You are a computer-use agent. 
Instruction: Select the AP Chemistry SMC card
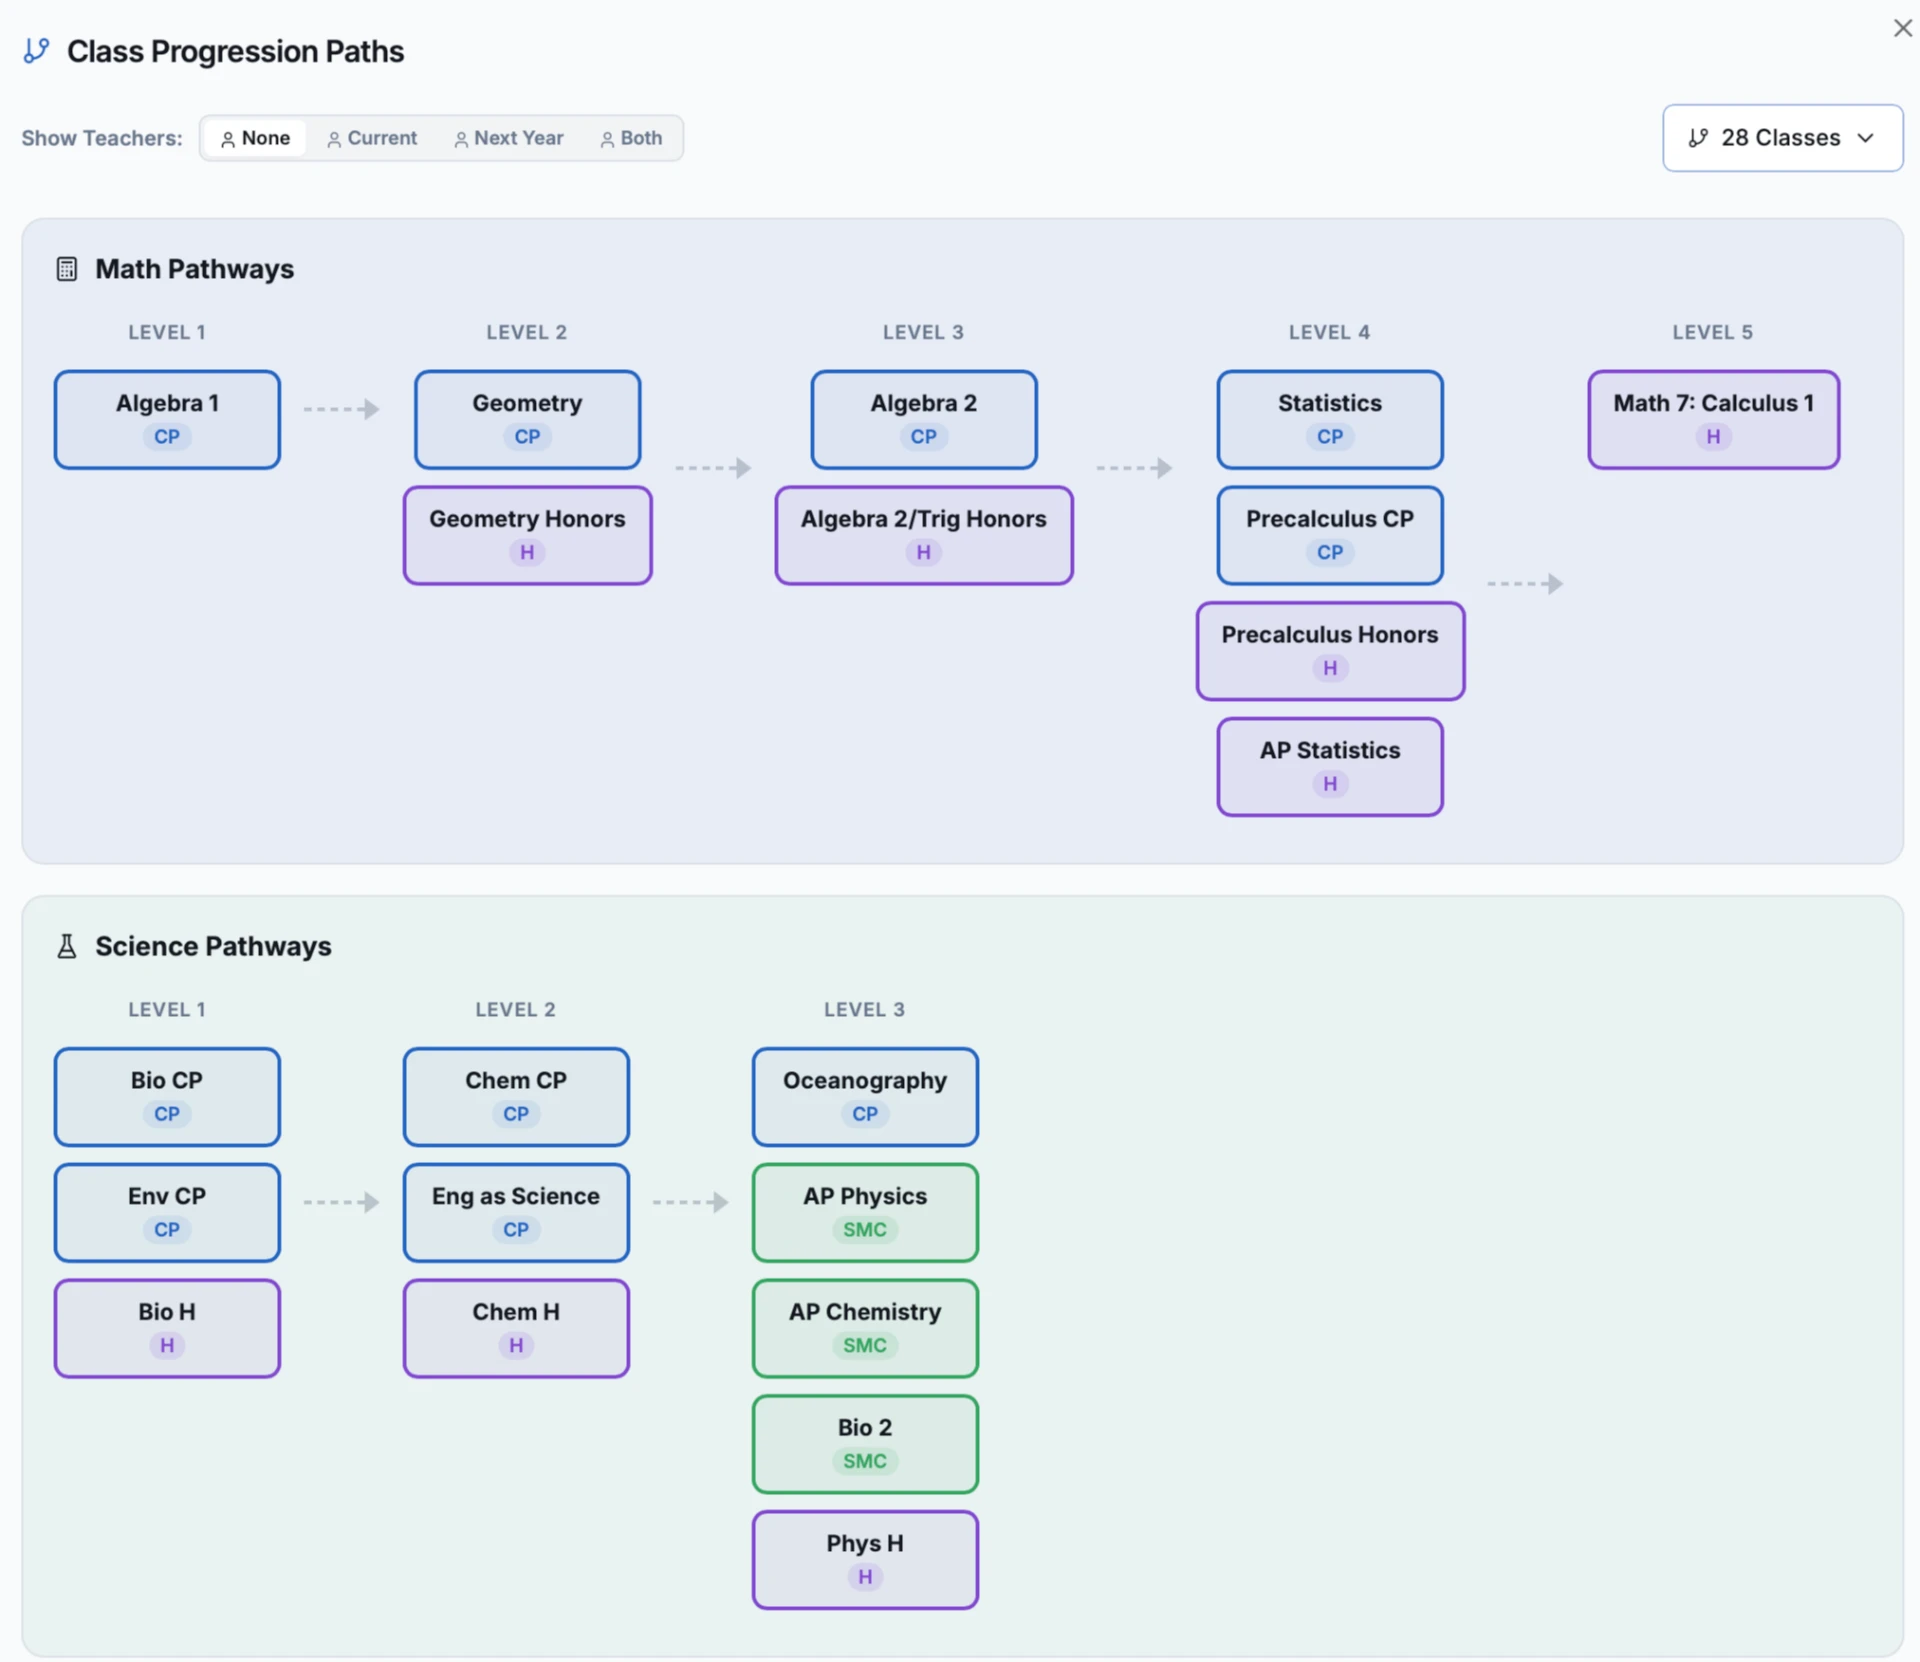[x=865, y=1328]
